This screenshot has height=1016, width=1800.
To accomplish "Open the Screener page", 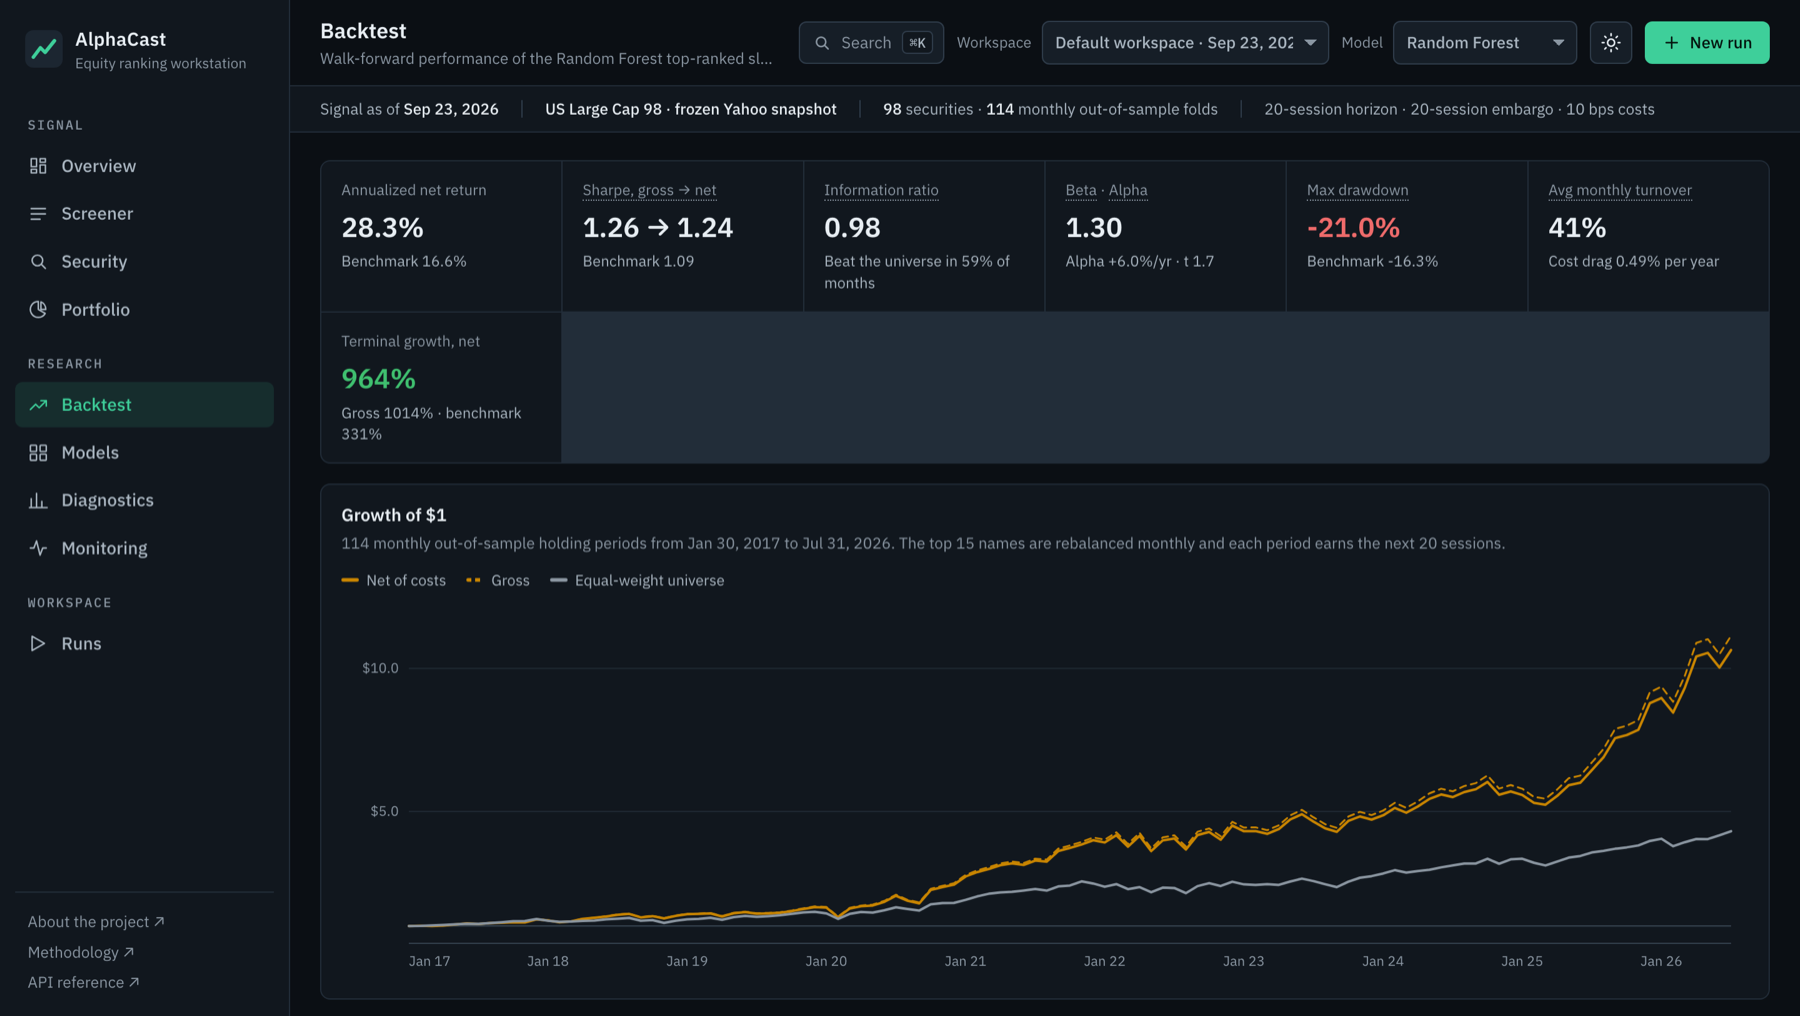I will 144,214.
